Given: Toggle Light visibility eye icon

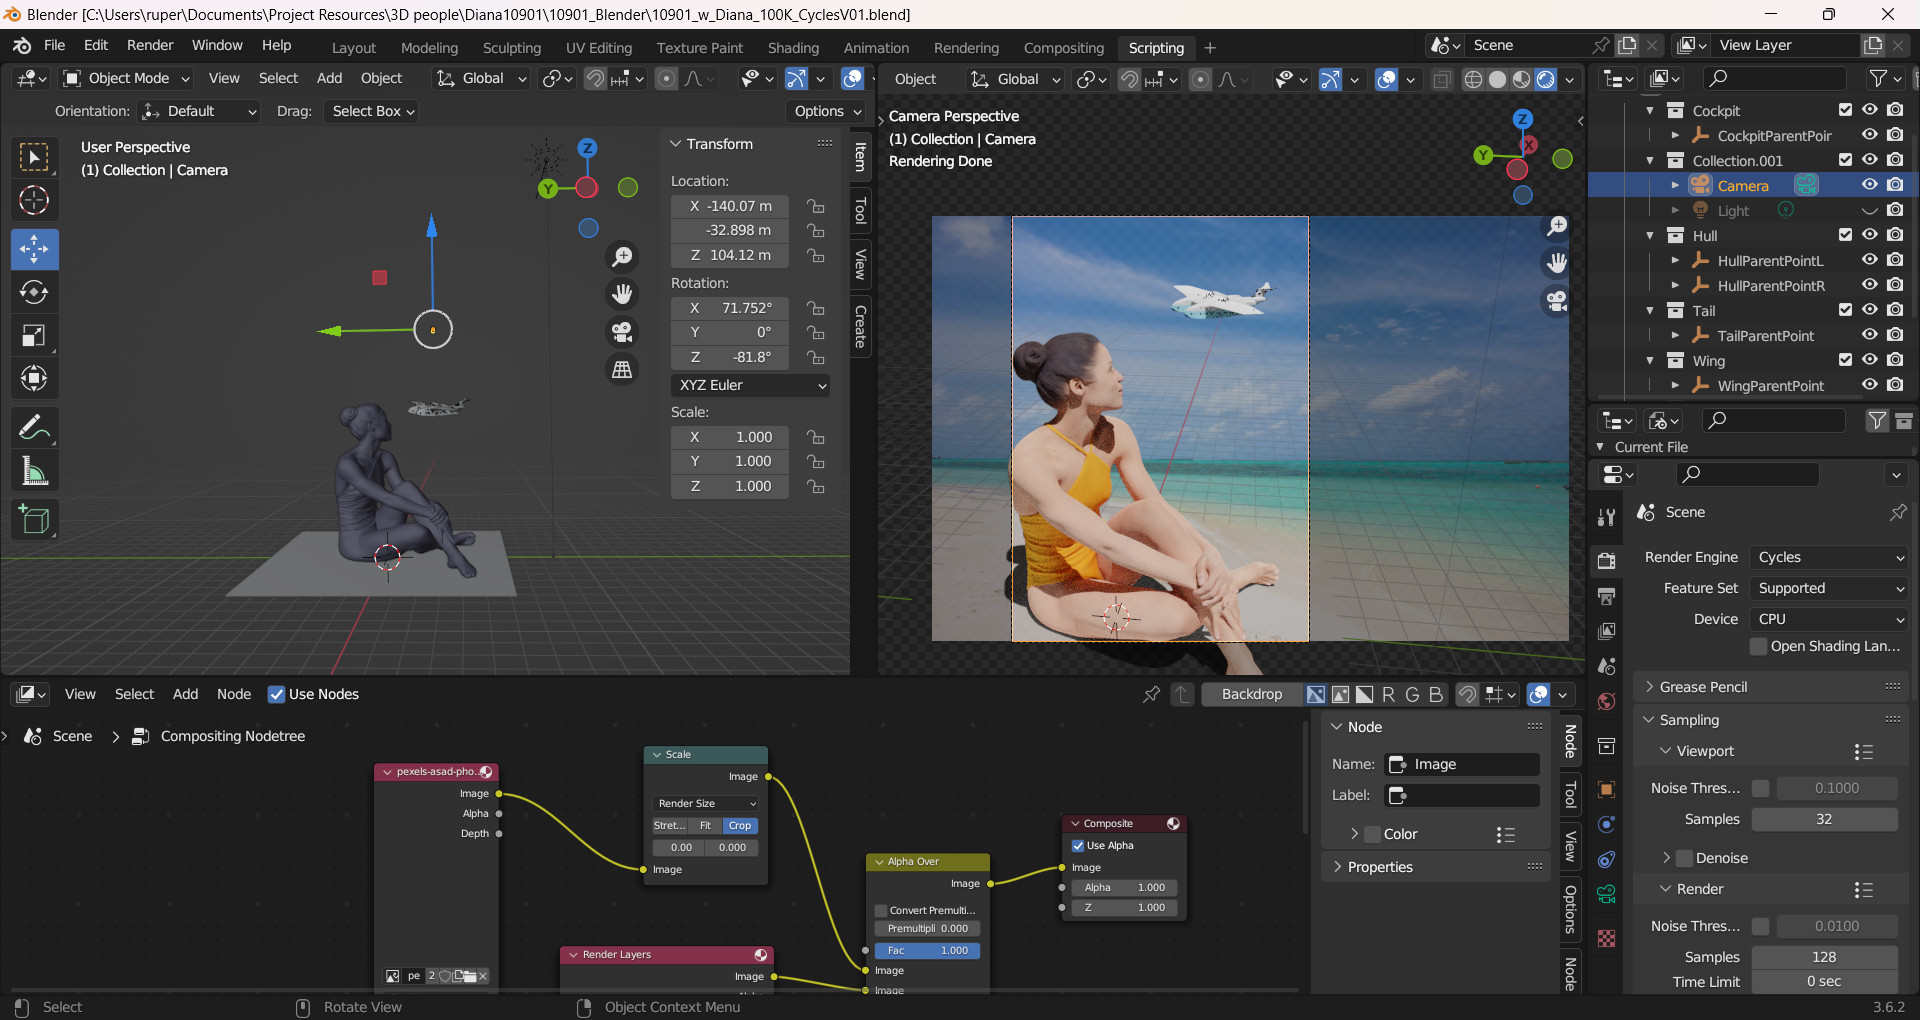Looking at the screenshot, I should click(1870, 210).
